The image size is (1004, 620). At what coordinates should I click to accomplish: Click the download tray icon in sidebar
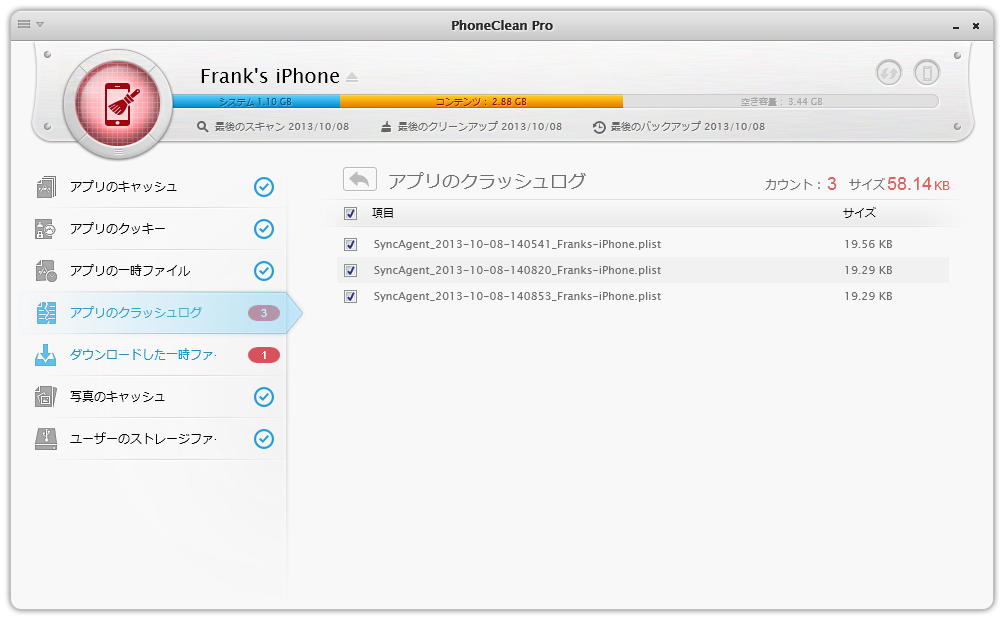(45, 355)
